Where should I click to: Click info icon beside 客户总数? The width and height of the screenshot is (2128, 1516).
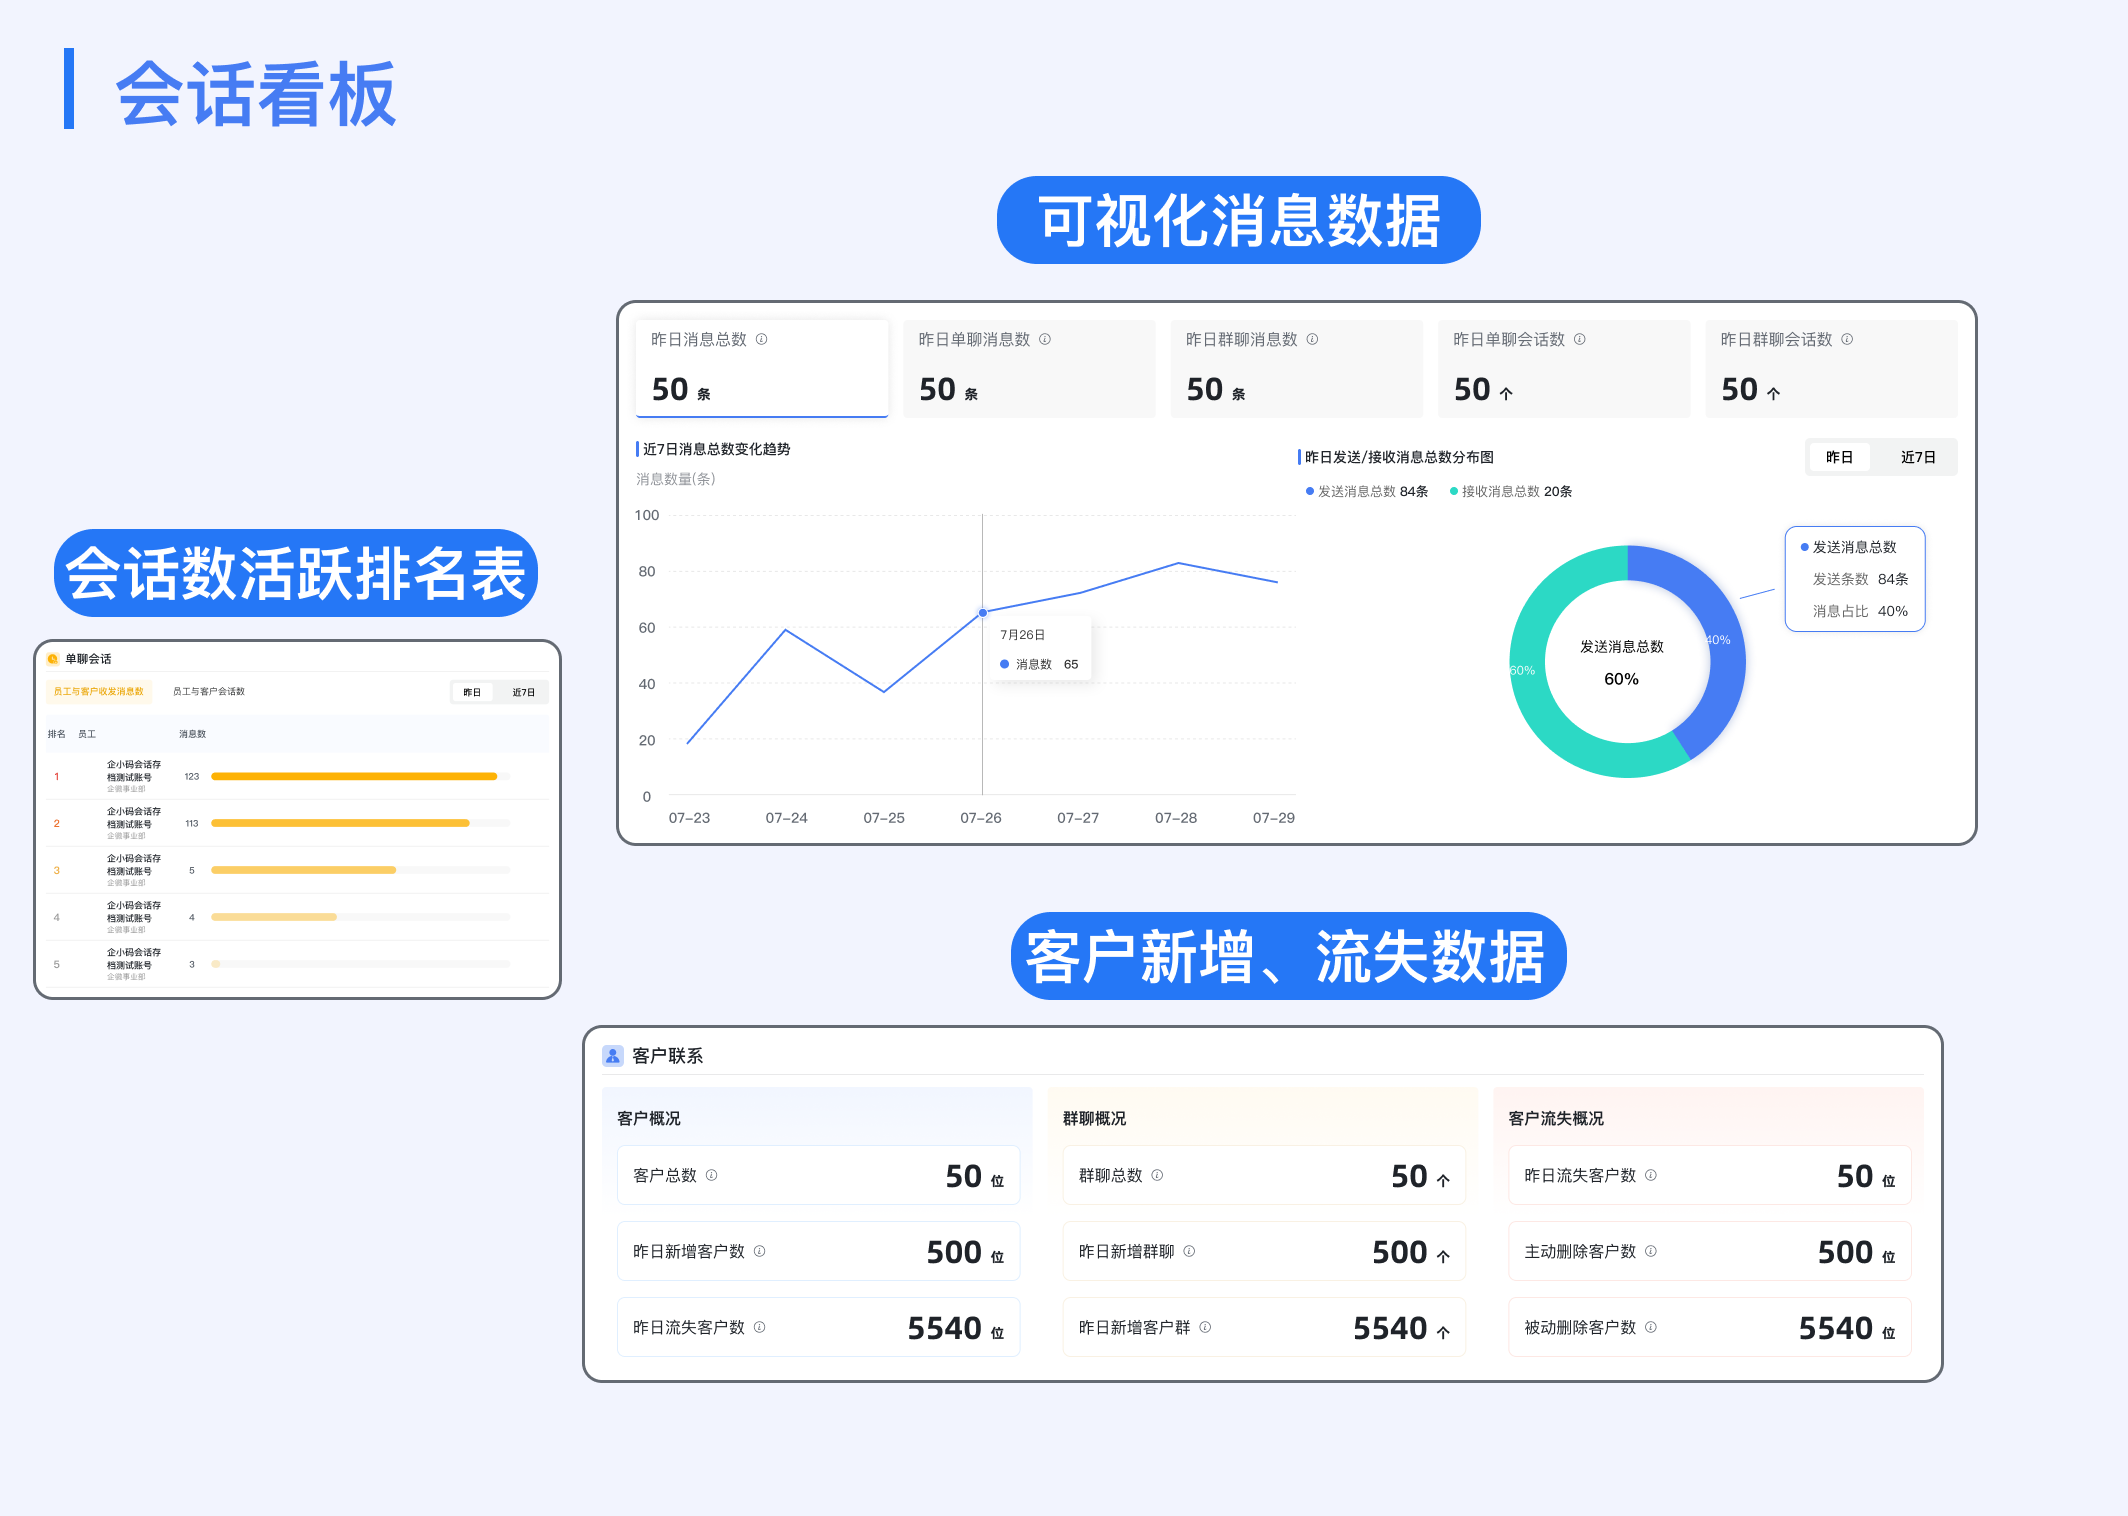point(711,1175)
